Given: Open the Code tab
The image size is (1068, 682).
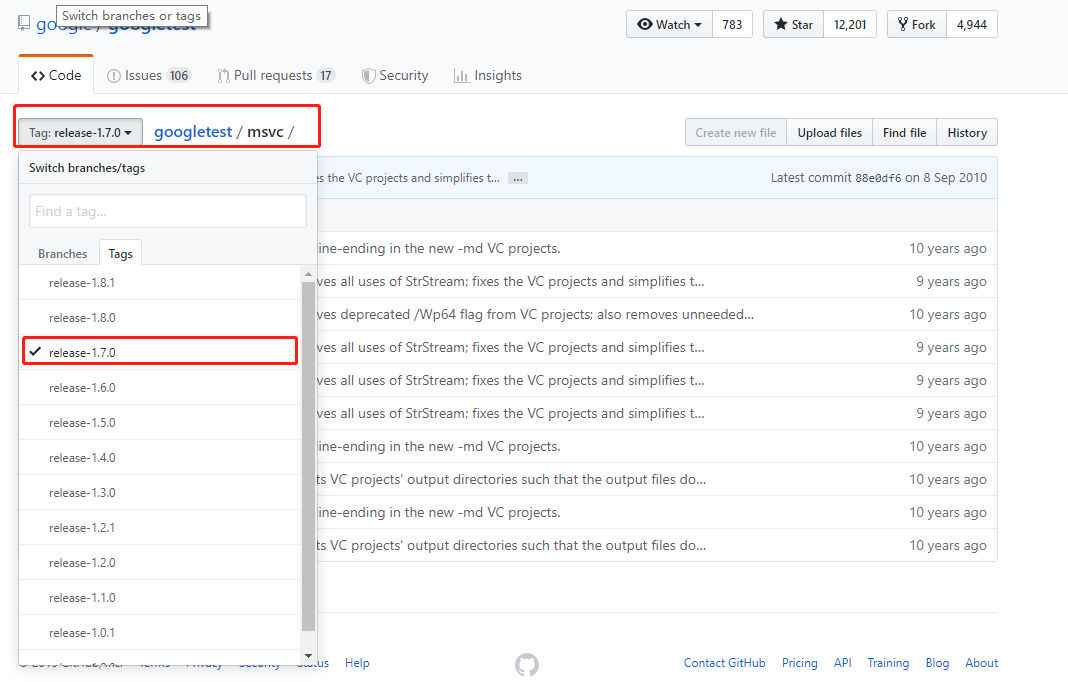Looking at the screenshot, I should point(56,75).
